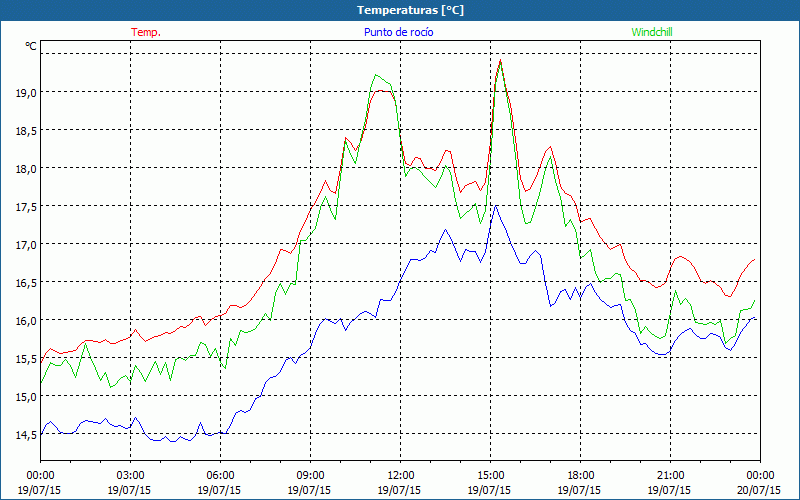Click the 09:00 time axis label

click(310, 476)
